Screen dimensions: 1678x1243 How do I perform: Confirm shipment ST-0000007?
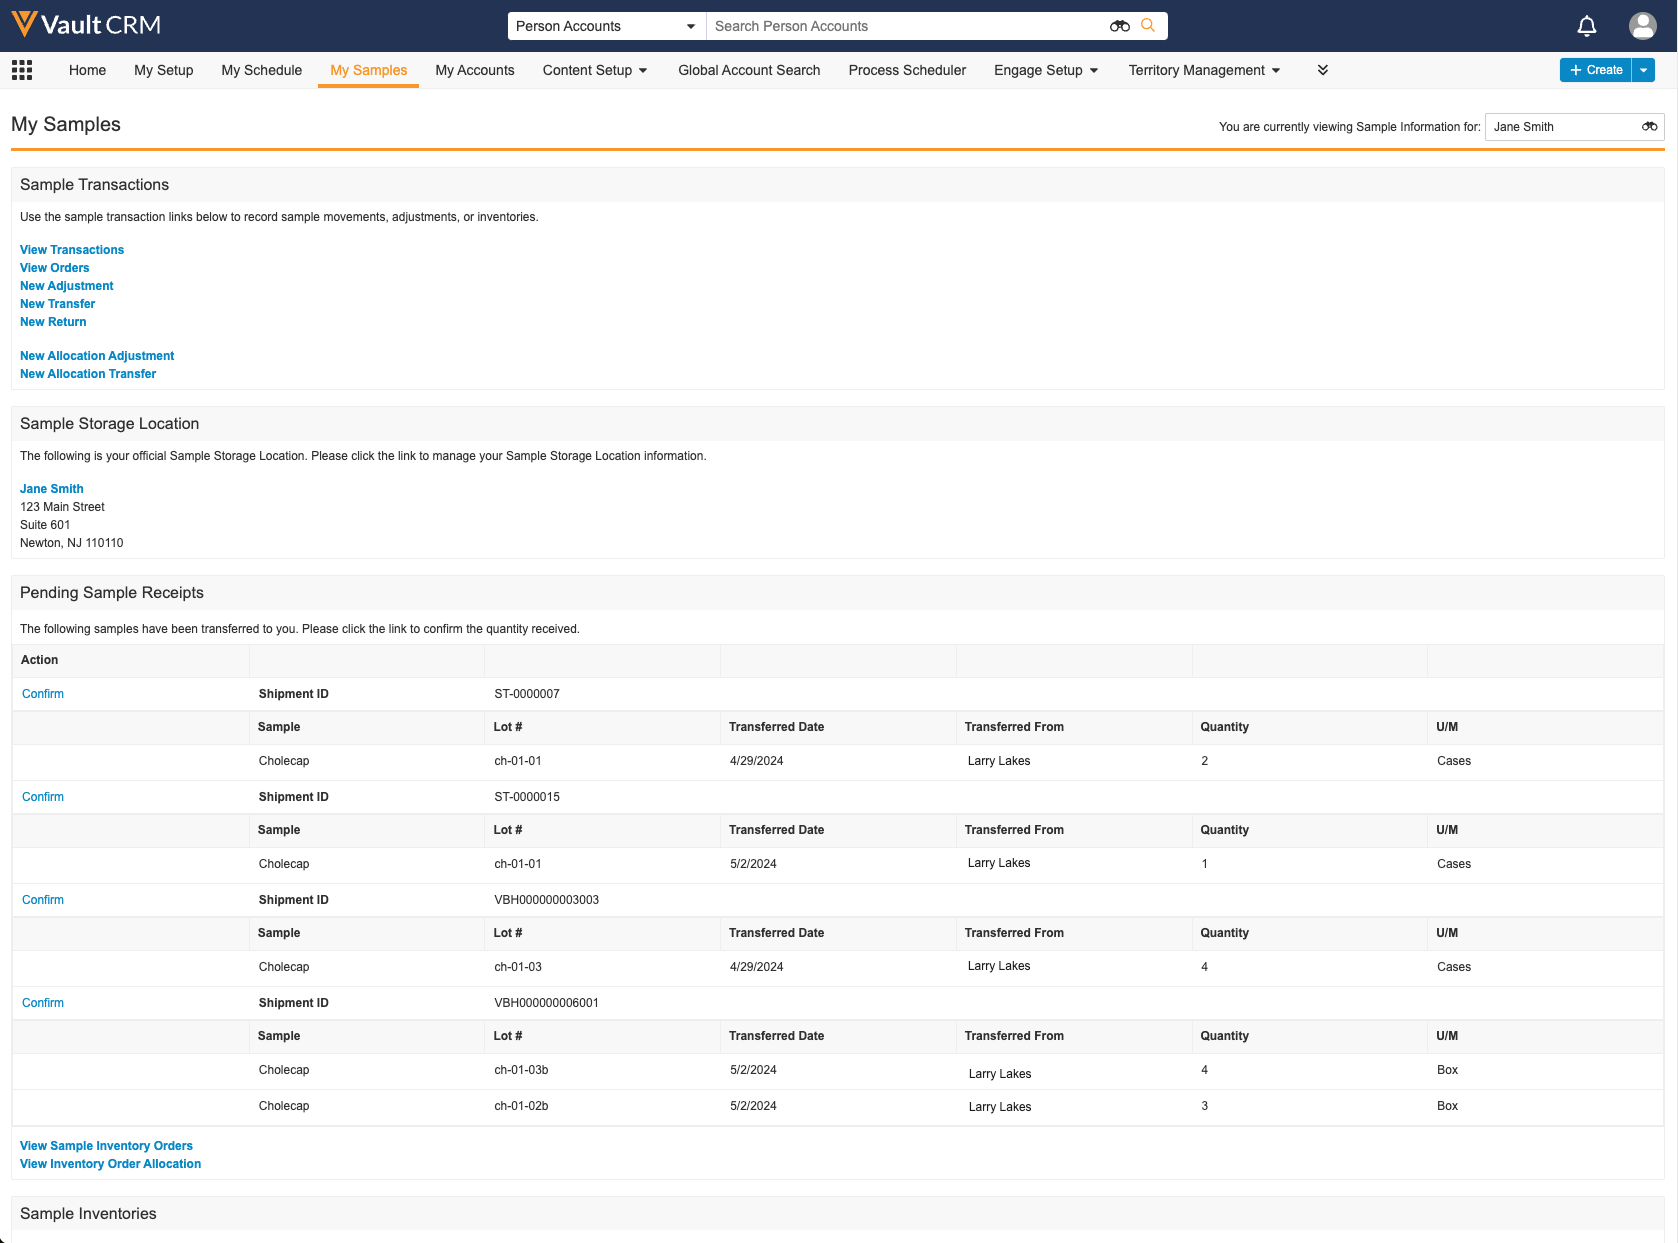pos(43,694)
